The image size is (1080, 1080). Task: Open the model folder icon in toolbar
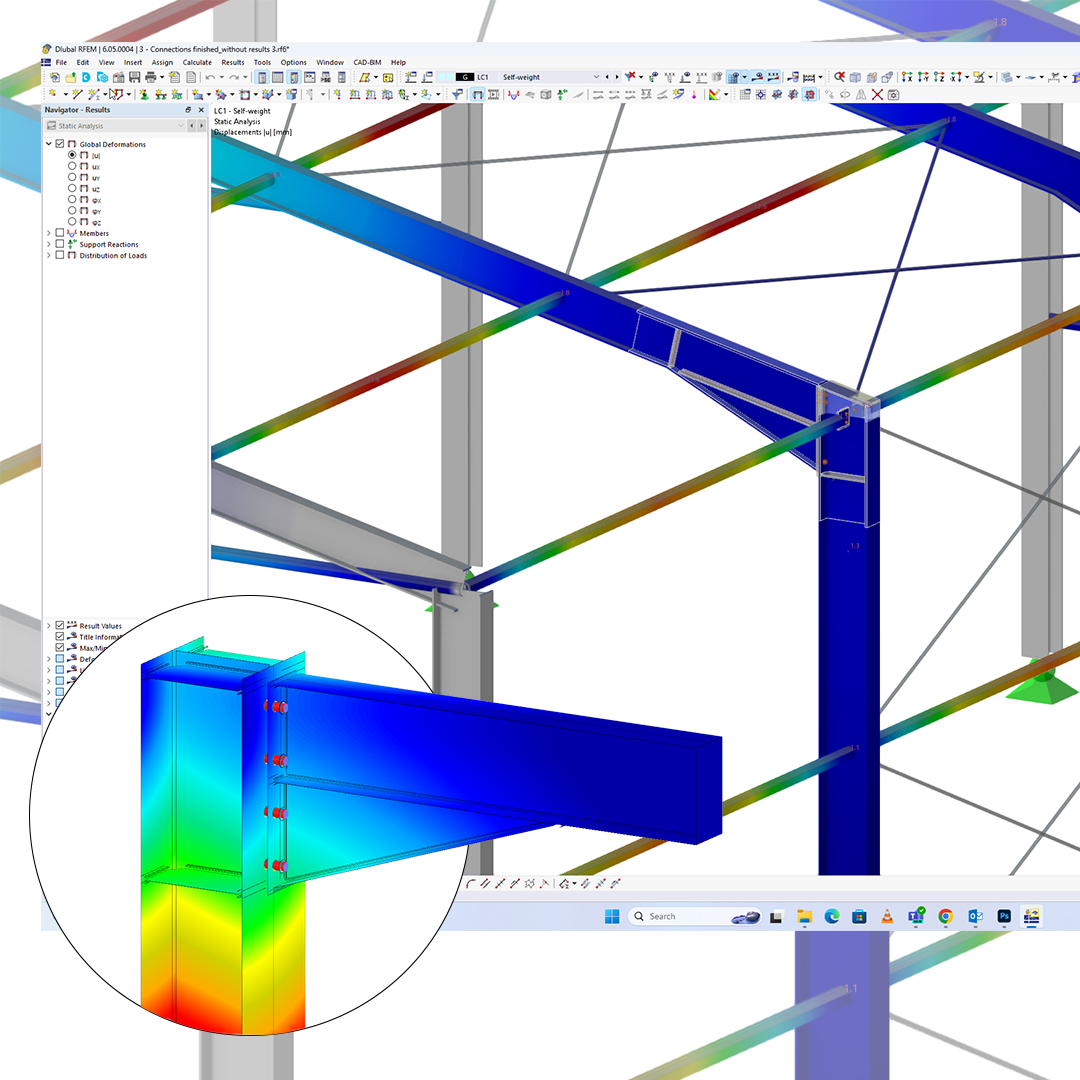[70, 77]
